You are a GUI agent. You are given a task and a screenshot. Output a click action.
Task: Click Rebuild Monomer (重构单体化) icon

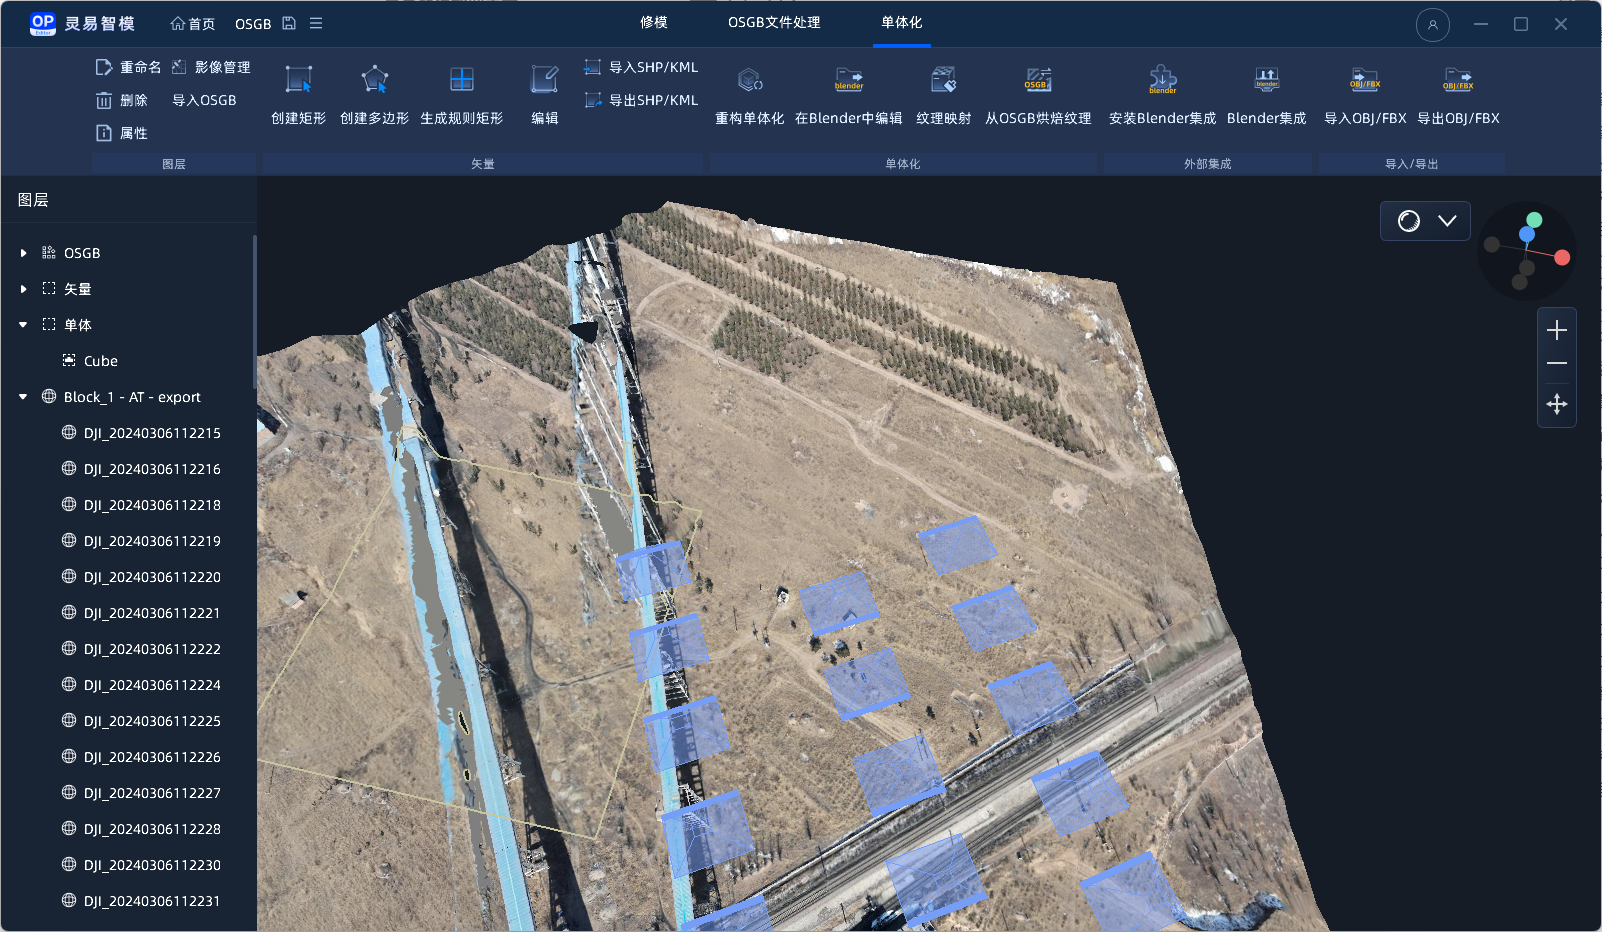pos(749,80)
